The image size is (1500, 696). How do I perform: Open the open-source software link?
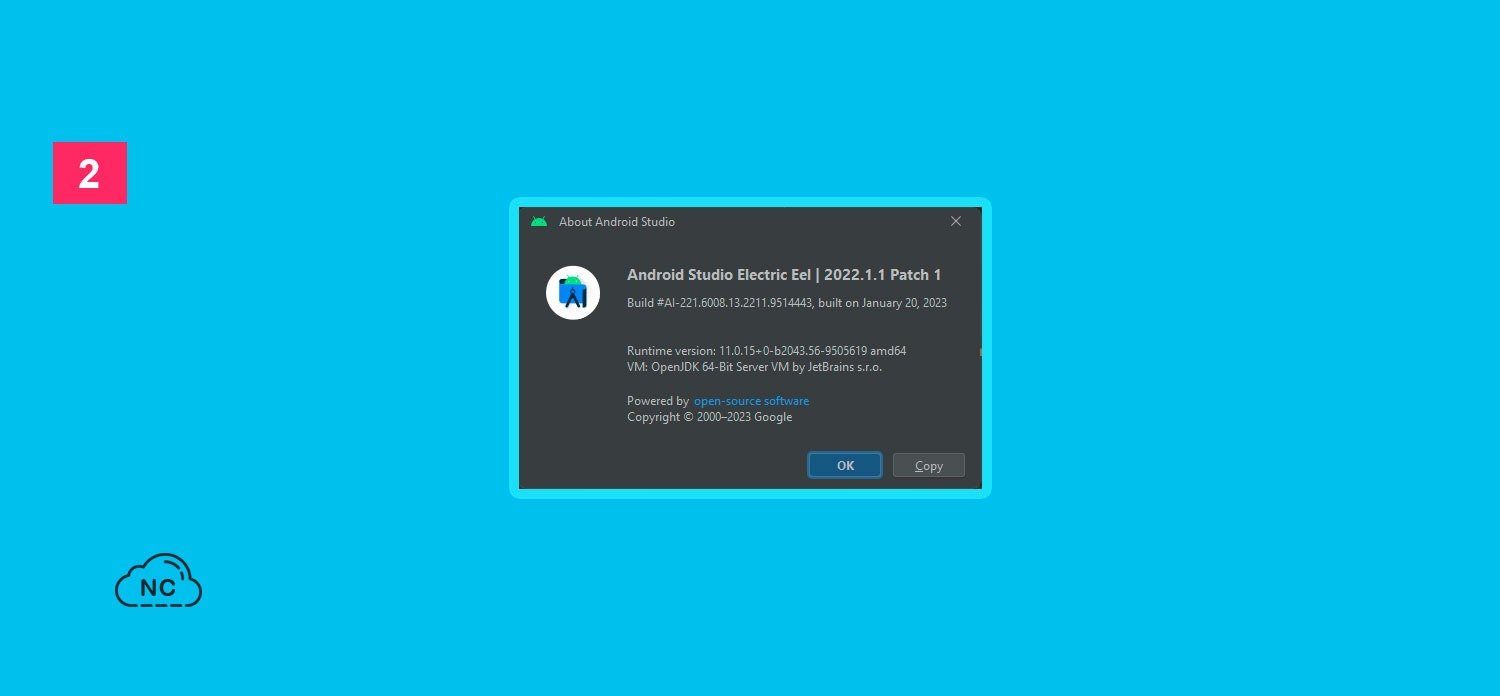tap(751, 401)
